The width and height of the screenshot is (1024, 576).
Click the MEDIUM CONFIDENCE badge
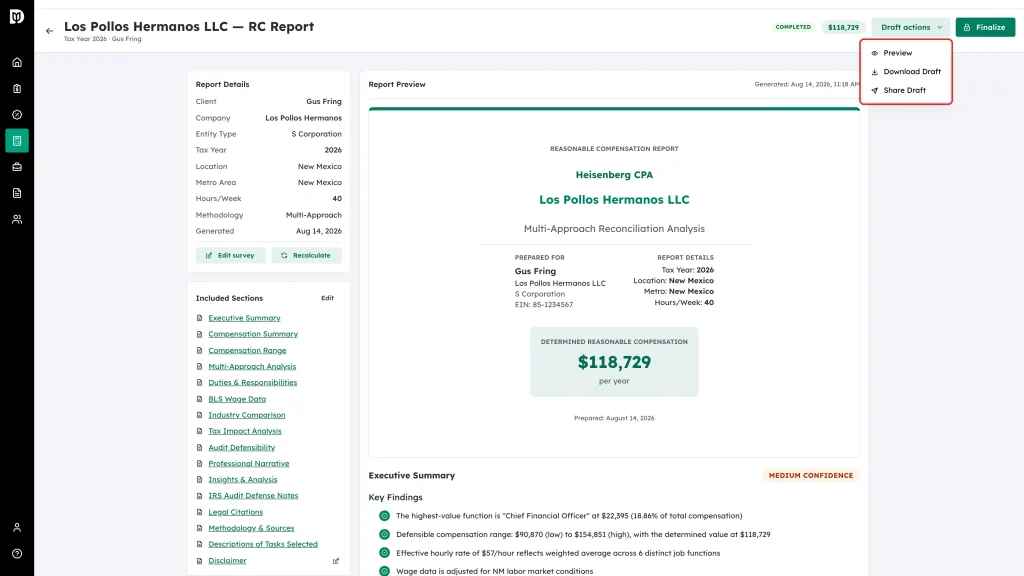coord(810,475)
